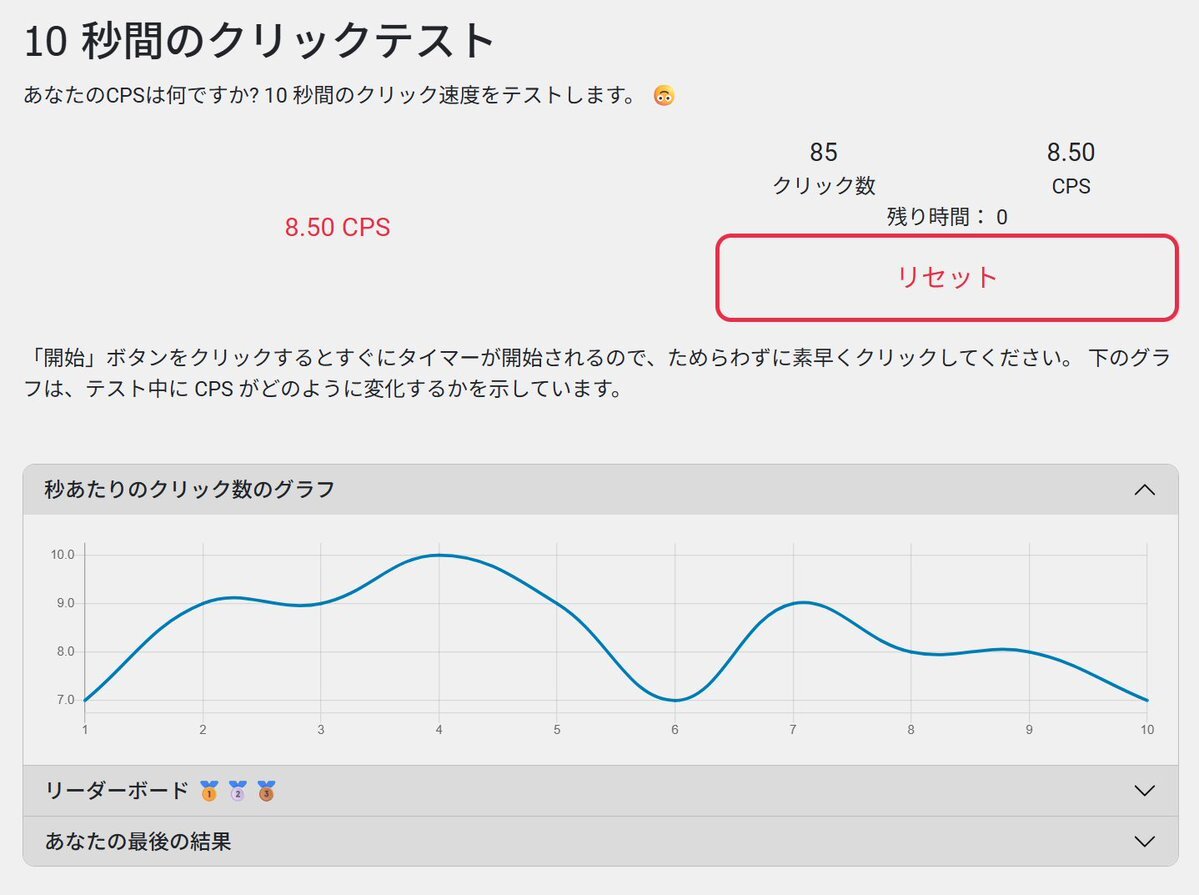The image size is (1199, 895).
Task: Click the graph peak at second 4
Action: pyautogui.click(x=439, y=555)
